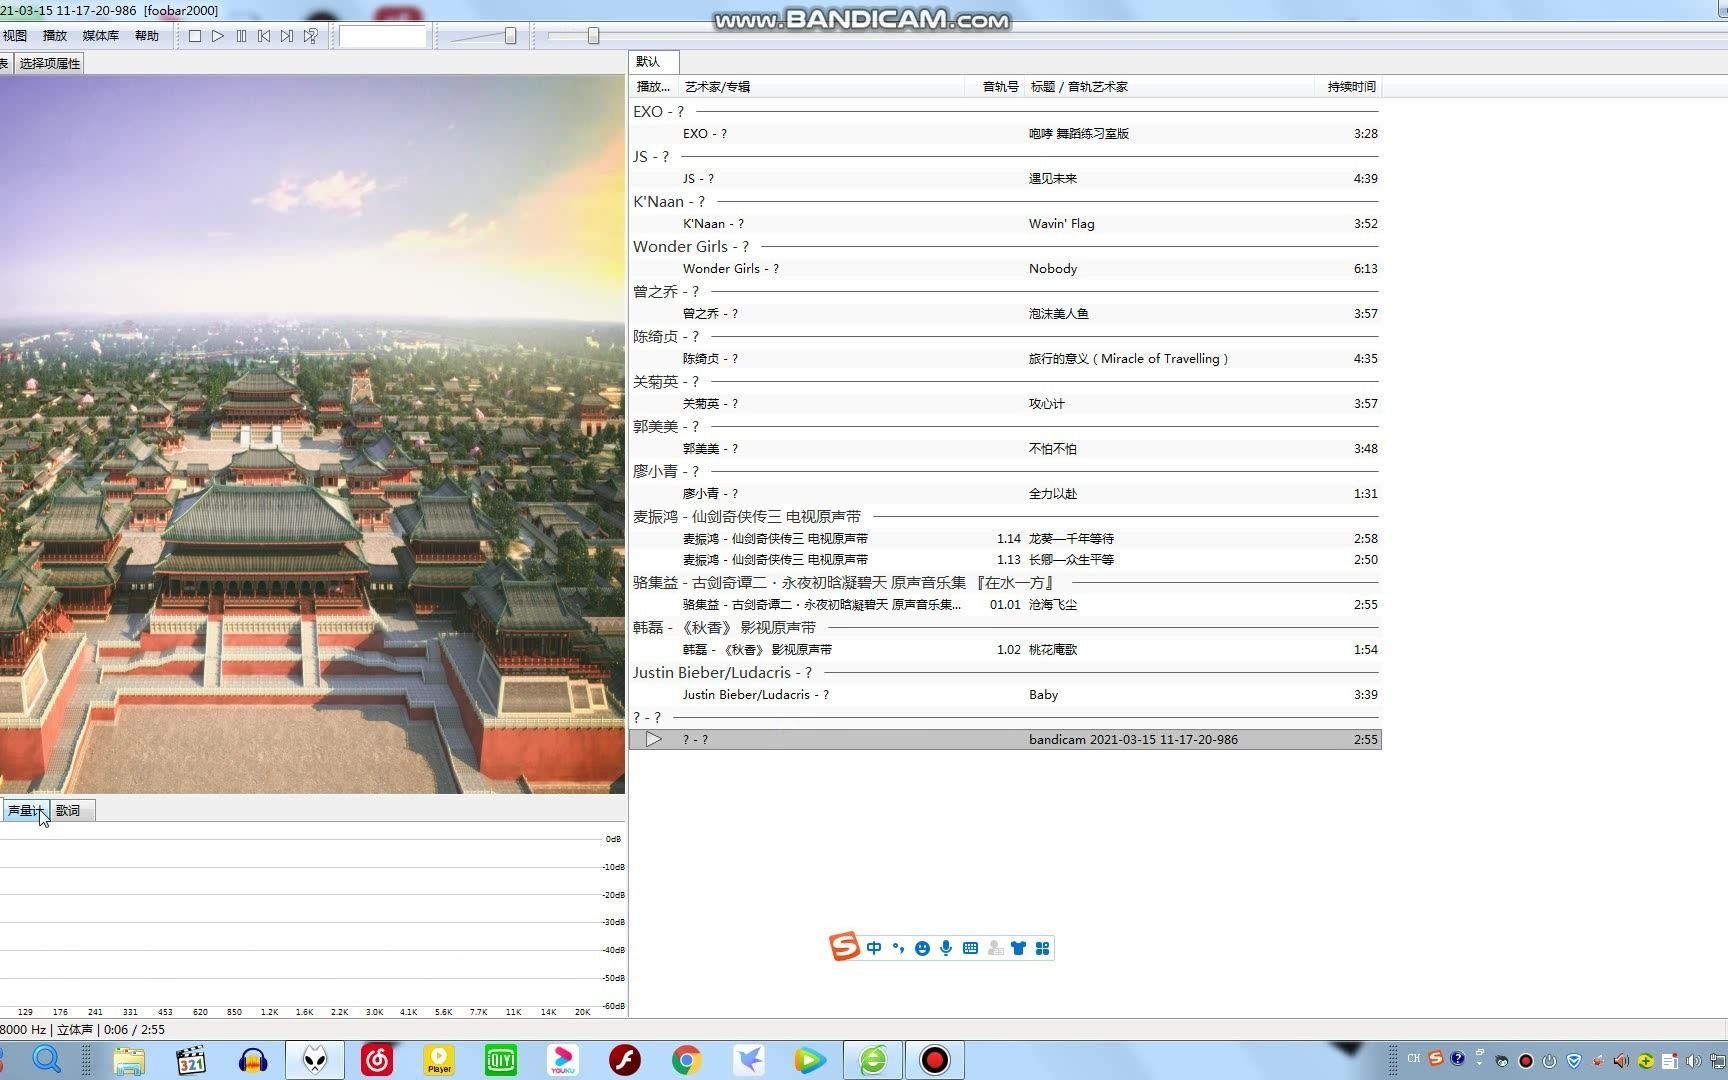Screen dimensions: 1728x1080
Task: Toggle Sogou punctuation mode
Action: coord(898,948)
